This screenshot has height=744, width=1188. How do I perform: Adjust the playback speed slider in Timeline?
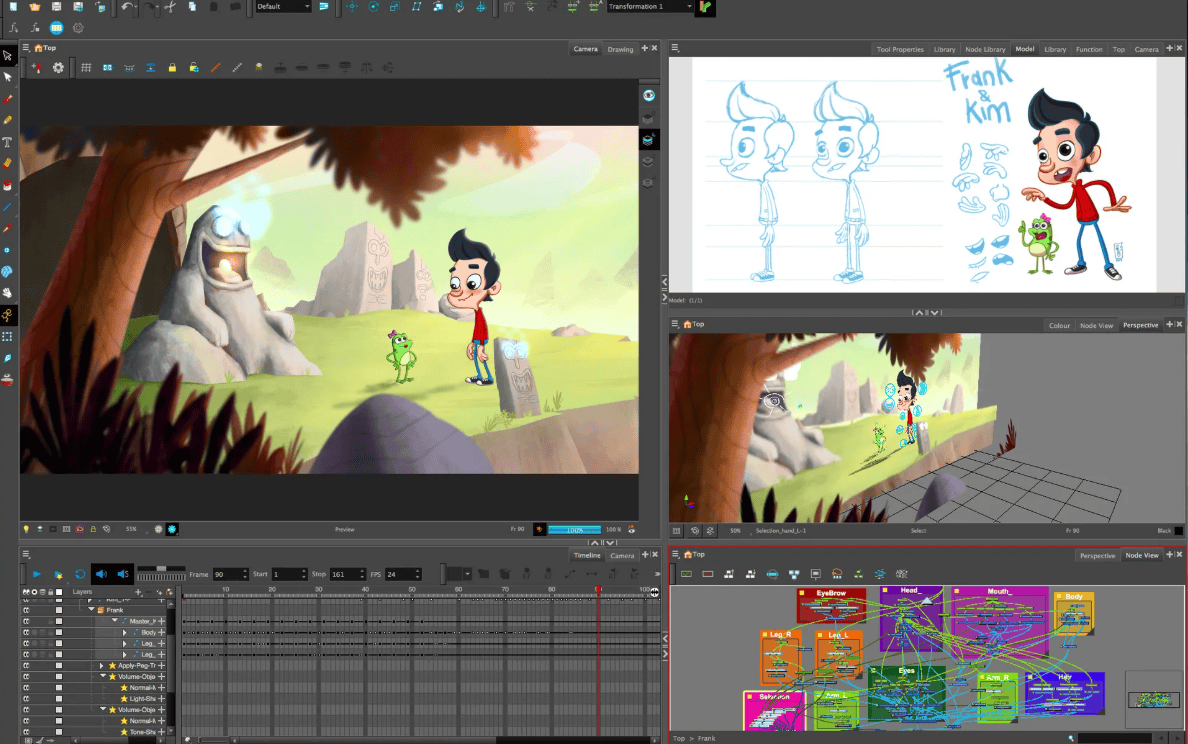click(161, 567)
